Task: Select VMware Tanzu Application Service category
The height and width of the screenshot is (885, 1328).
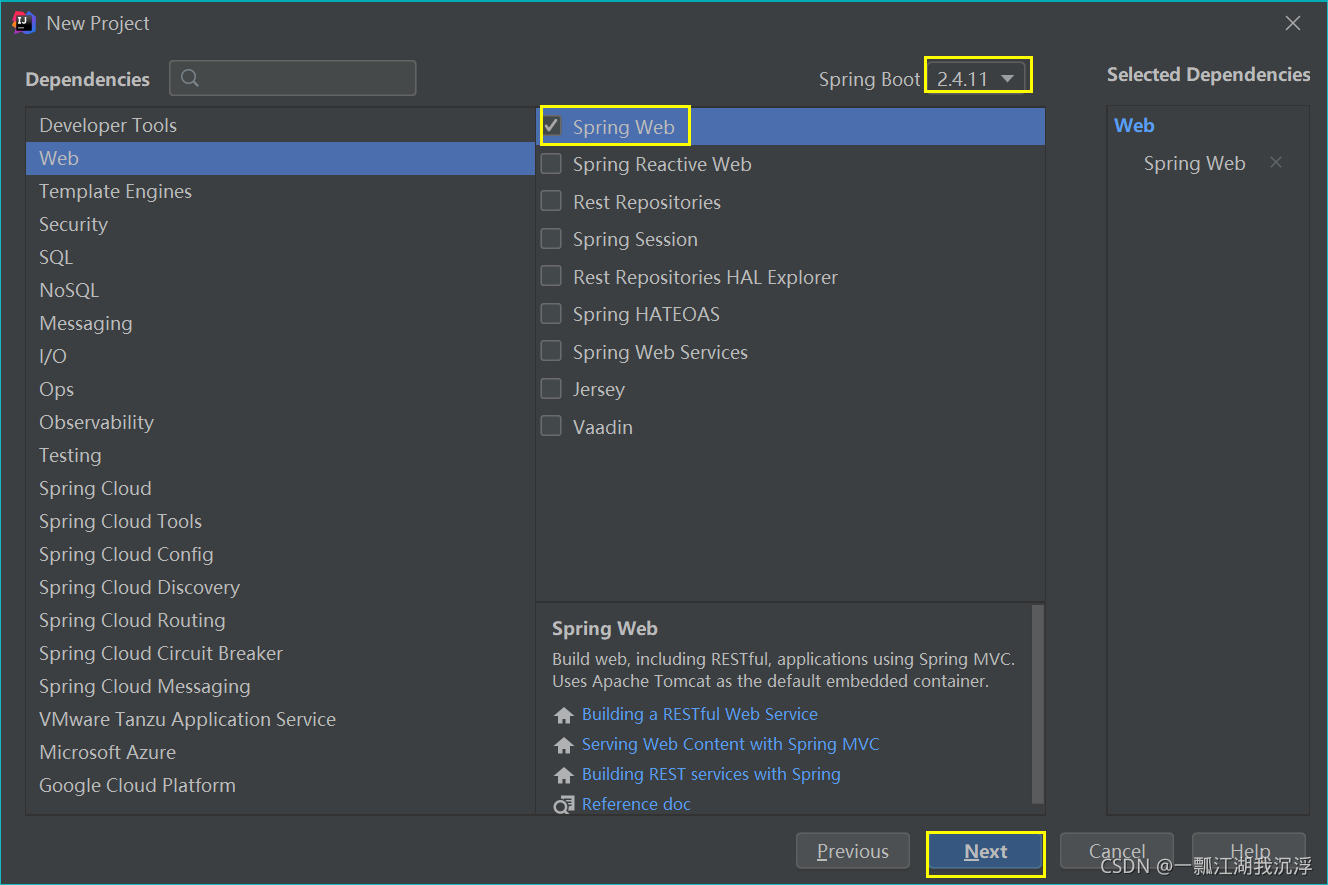Action: pos(280,719)
